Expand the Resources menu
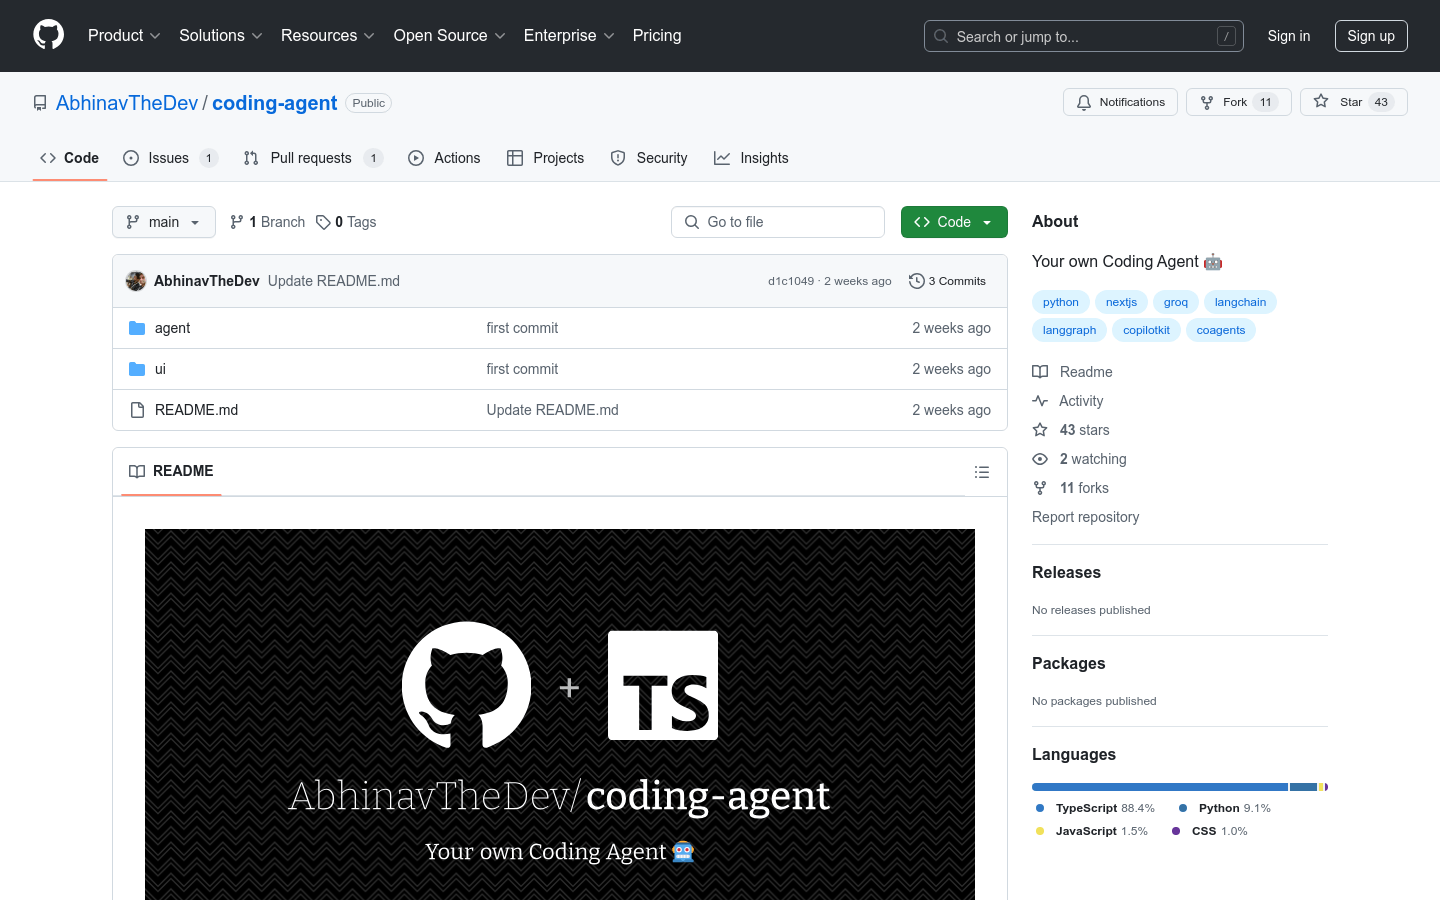 click(327, 35)
